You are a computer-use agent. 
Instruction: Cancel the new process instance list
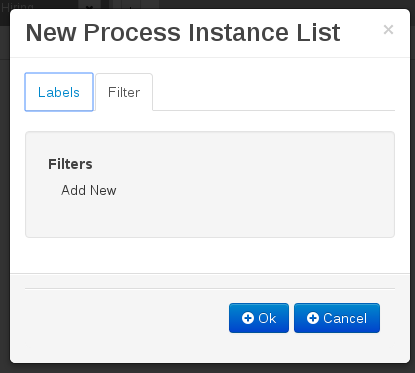point(337,318)
